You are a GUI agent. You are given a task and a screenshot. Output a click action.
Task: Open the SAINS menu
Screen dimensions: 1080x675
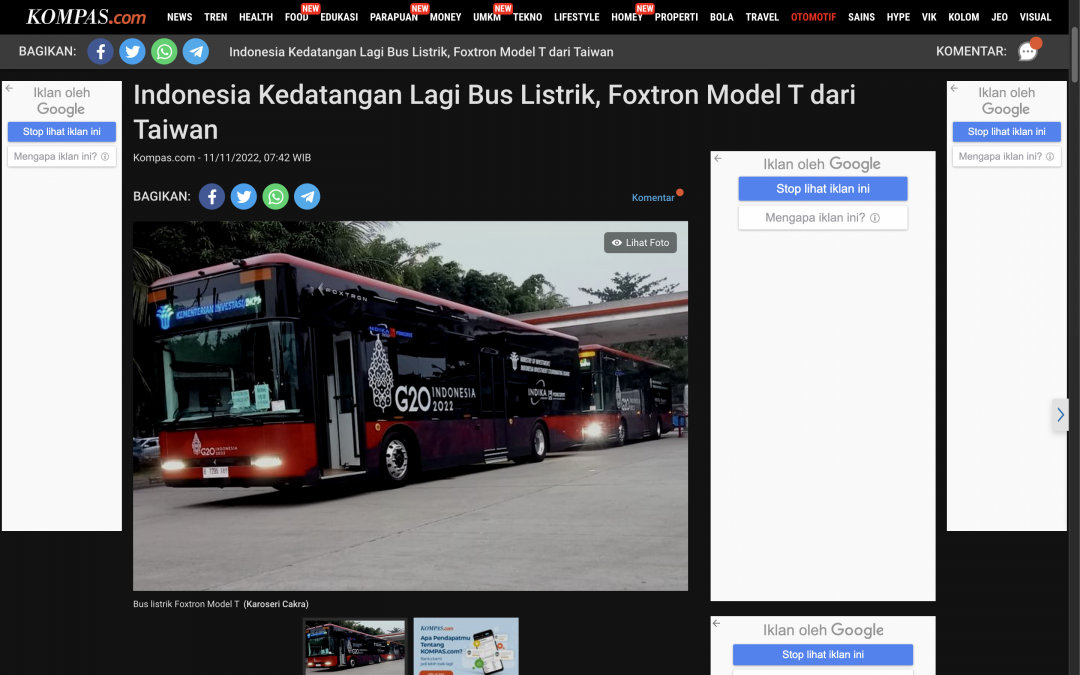click(862, 17)
